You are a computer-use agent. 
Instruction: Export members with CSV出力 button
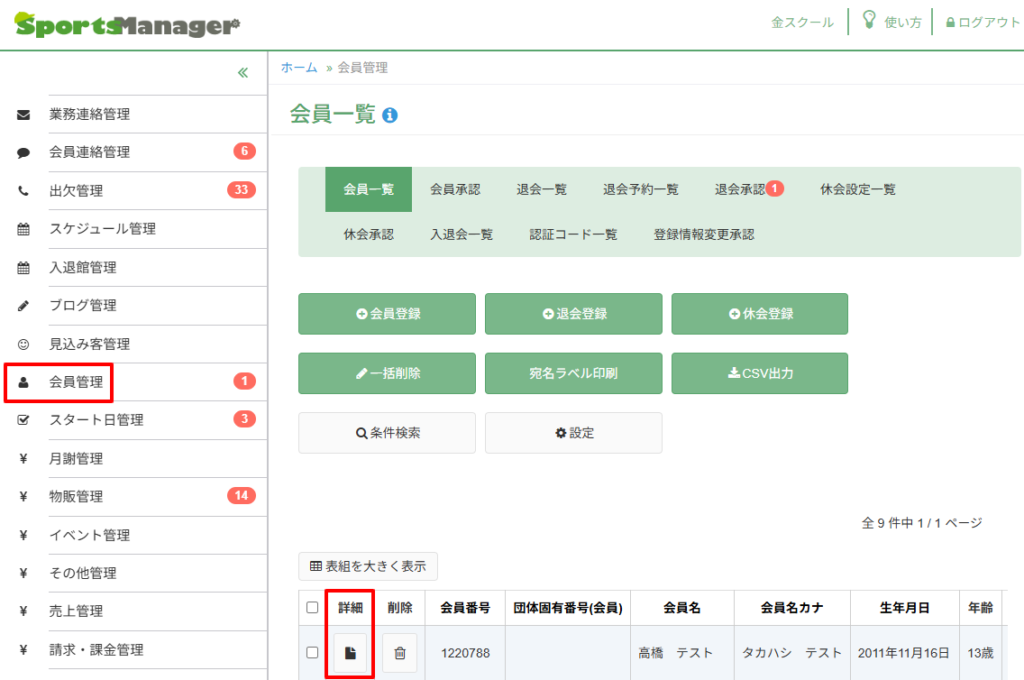click(x=759, y=374)
